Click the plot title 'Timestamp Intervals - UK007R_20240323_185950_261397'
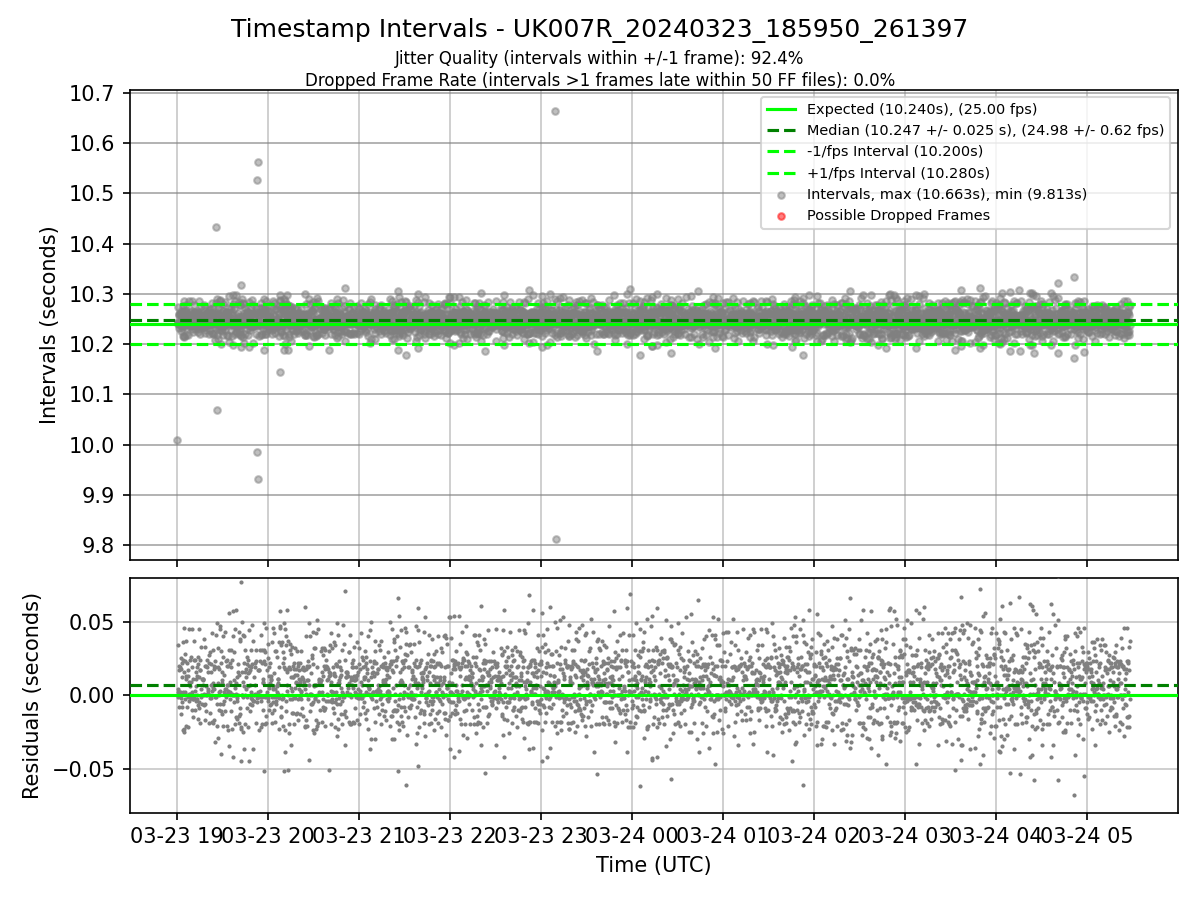 599,29
